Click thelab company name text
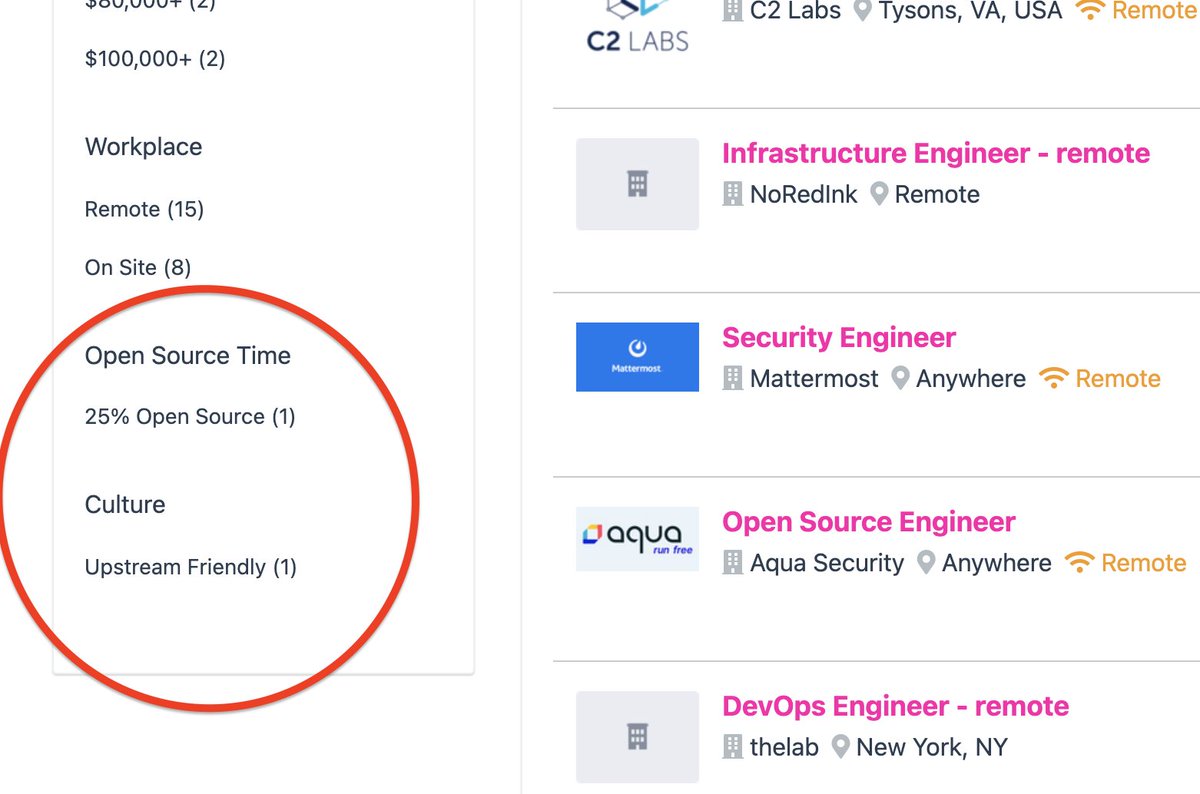Screen dimensions: 1200x794 [785, 747]
